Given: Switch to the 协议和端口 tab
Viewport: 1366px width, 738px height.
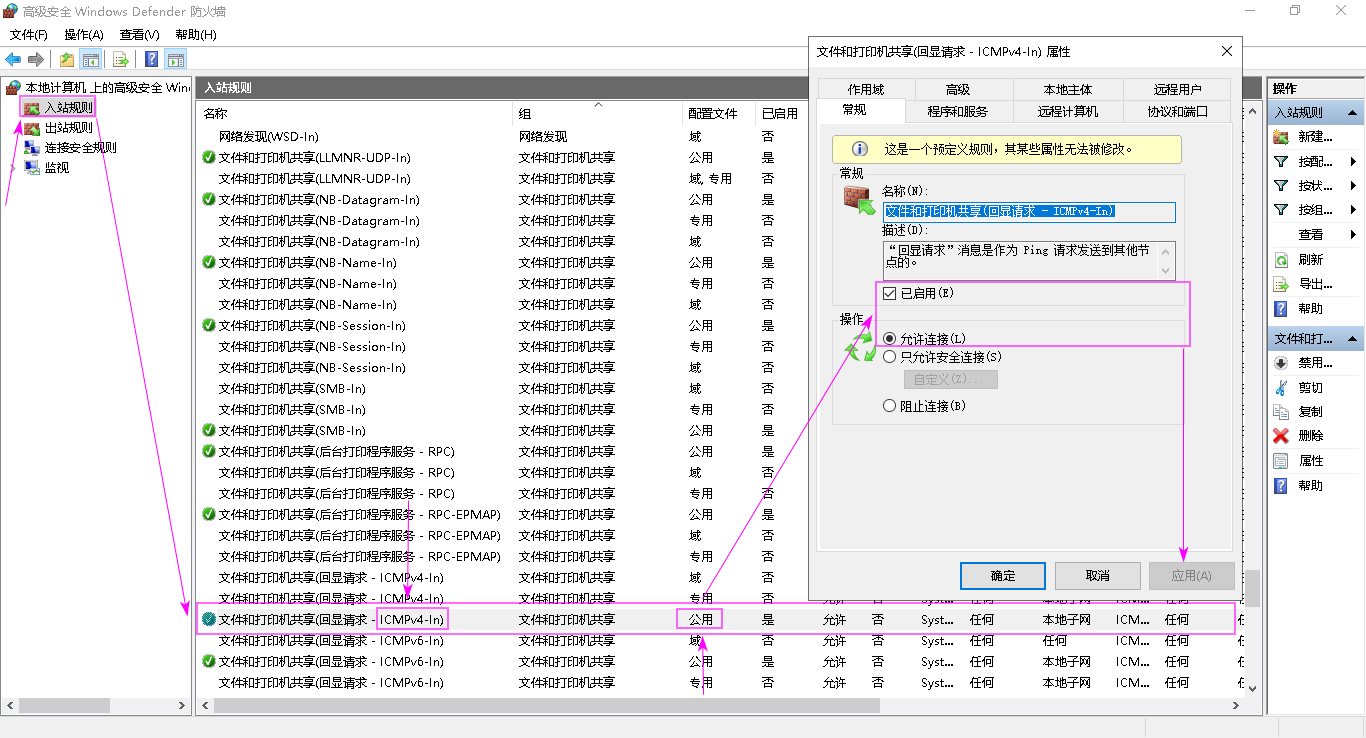Looking at the screenshot, I should pyautogui.click(x=1177, y=111).
